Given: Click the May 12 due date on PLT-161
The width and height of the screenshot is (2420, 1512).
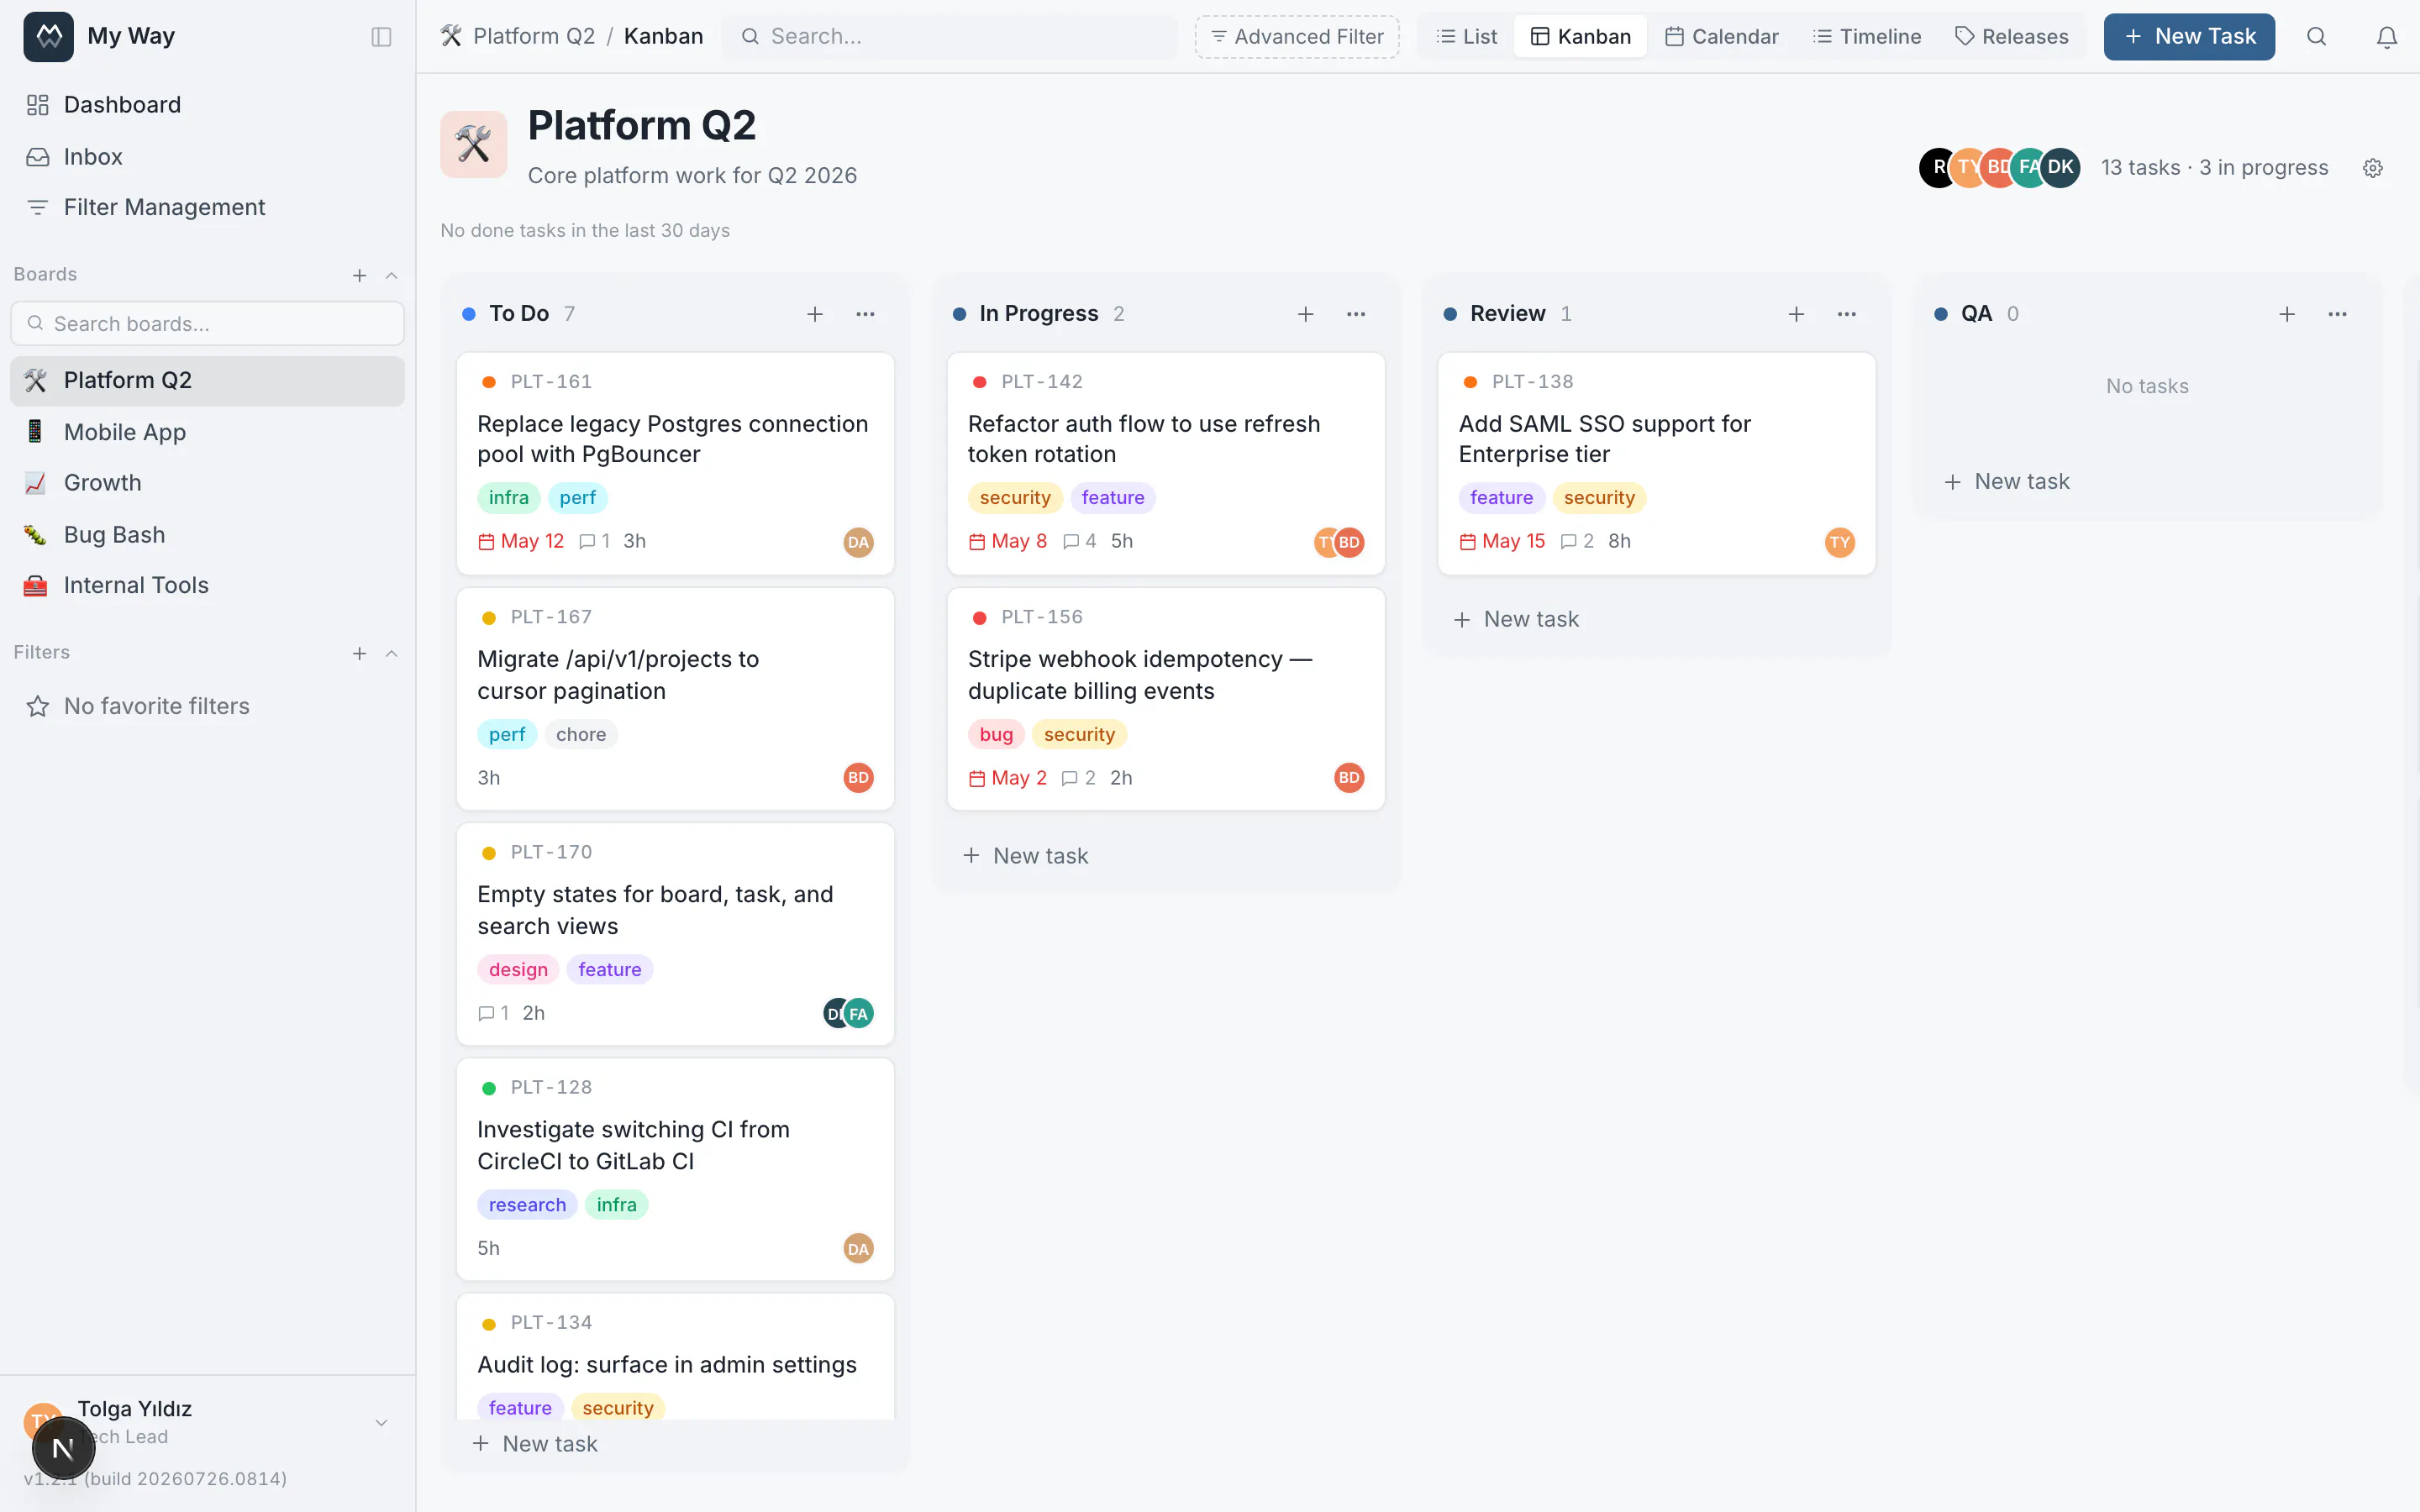Looking at the screenshot, I should click(x=521, y=541).
